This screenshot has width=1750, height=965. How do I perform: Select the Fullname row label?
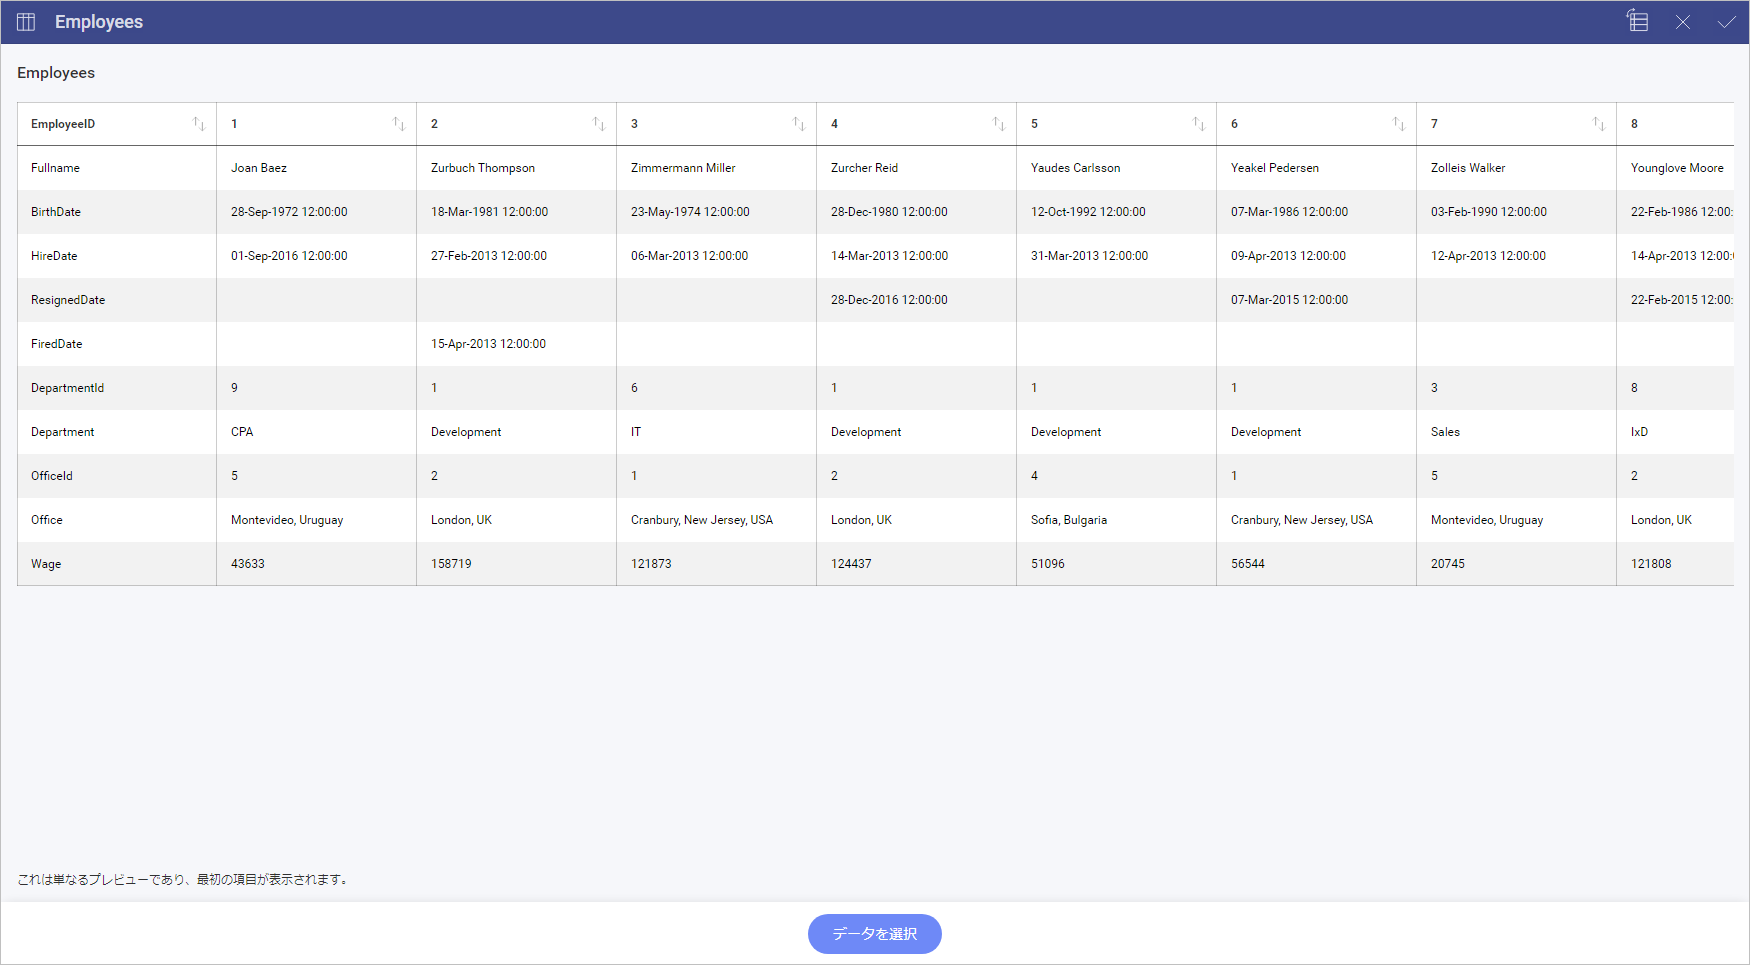(x=117, y=168)
